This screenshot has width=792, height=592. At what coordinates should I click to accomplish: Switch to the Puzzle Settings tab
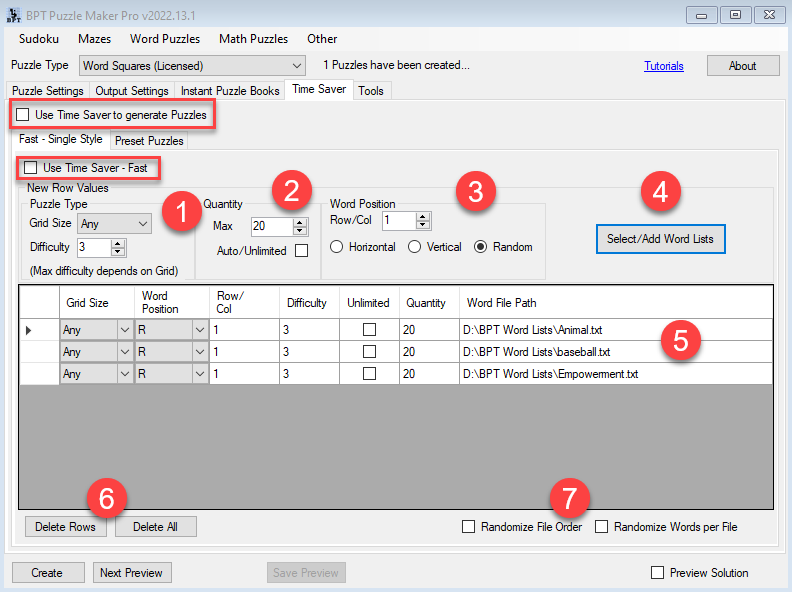(47, 91)
